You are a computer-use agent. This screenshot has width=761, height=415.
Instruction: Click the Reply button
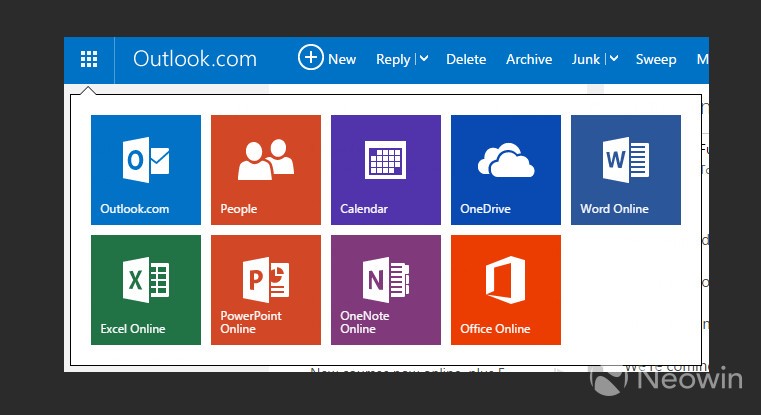point(392,59)
